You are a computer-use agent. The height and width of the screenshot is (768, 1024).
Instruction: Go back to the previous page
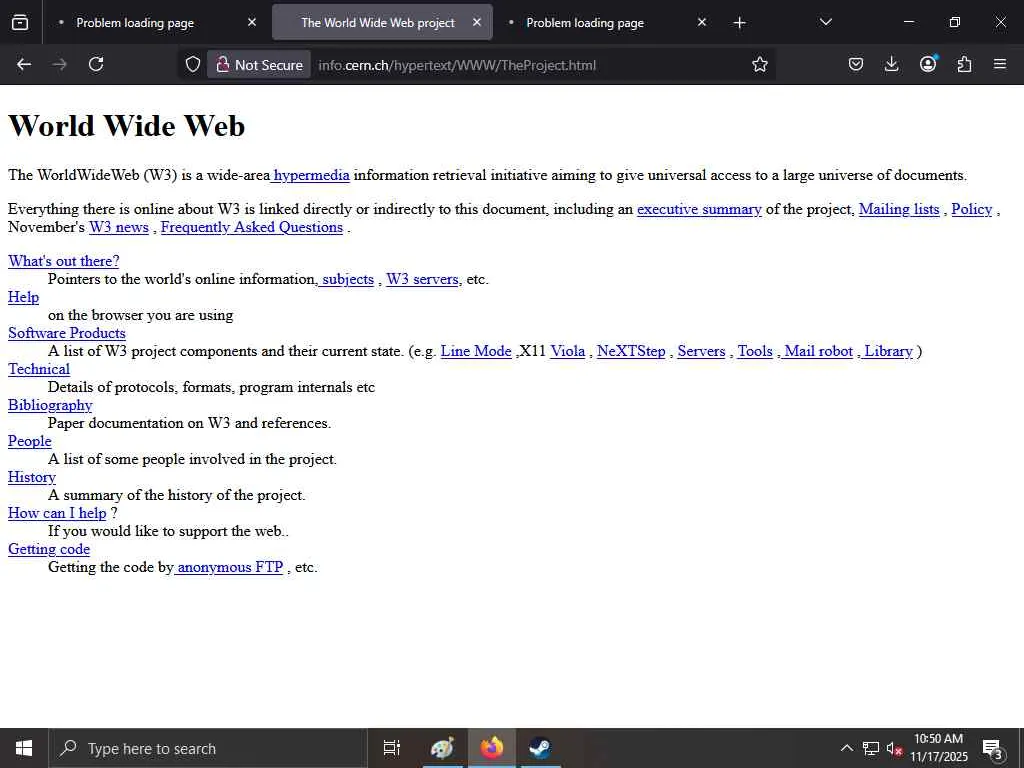click(x=24, y=65)
